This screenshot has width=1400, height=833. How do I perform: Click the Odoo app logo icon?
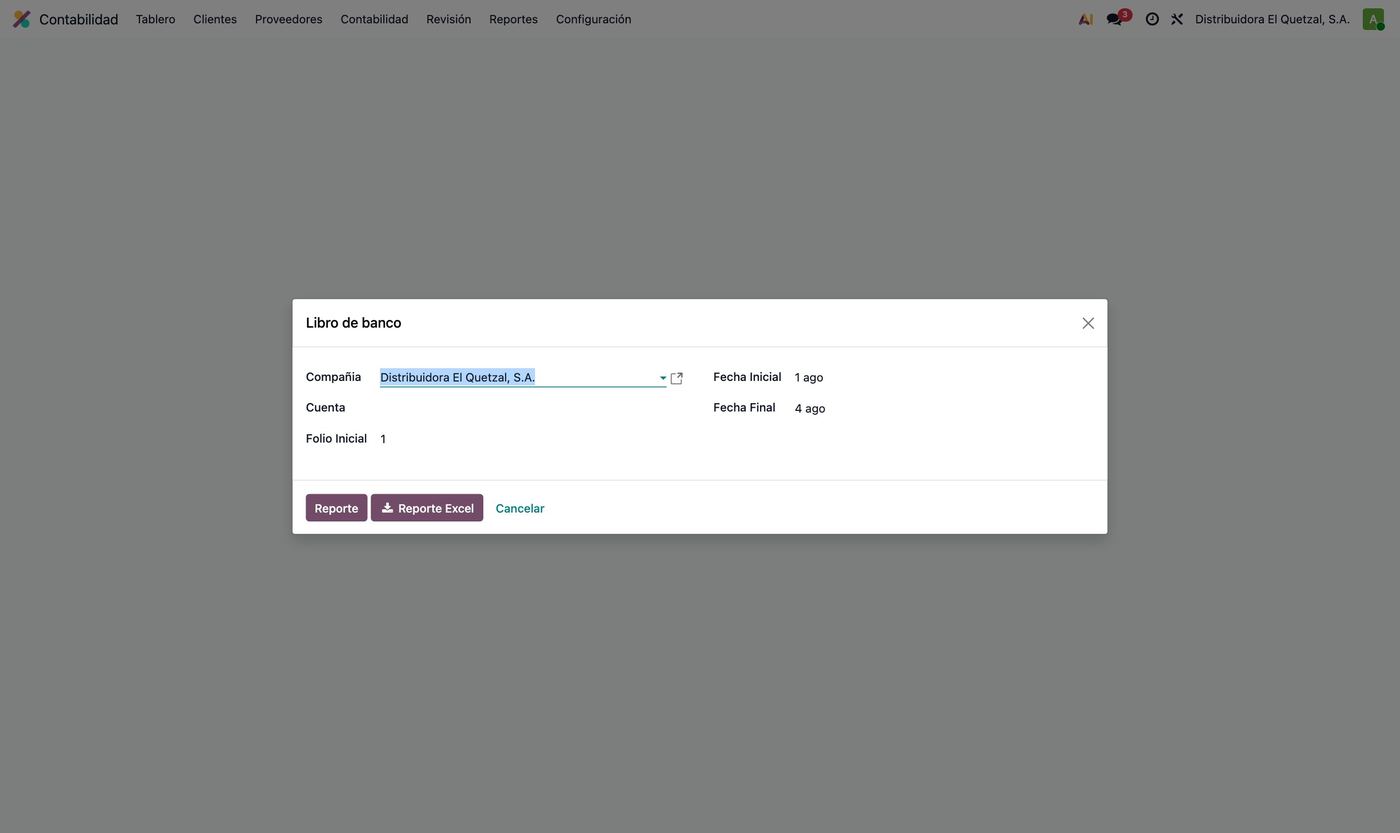[21, 19]
